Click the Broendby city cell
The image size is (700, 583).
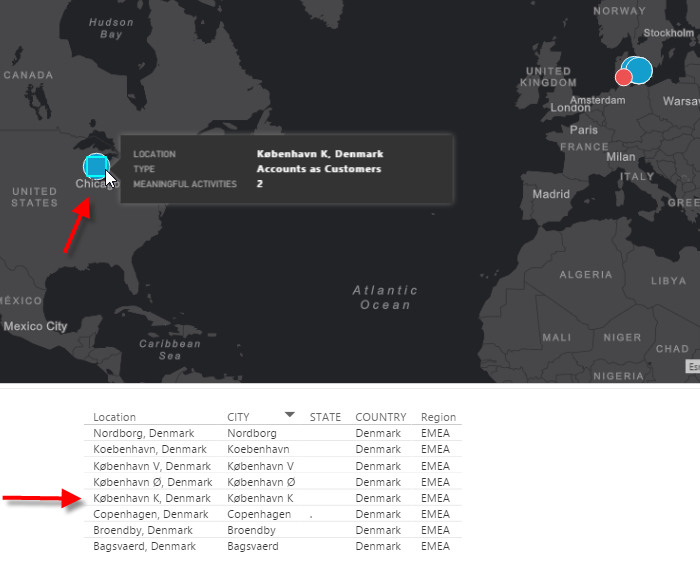point(251,530)
